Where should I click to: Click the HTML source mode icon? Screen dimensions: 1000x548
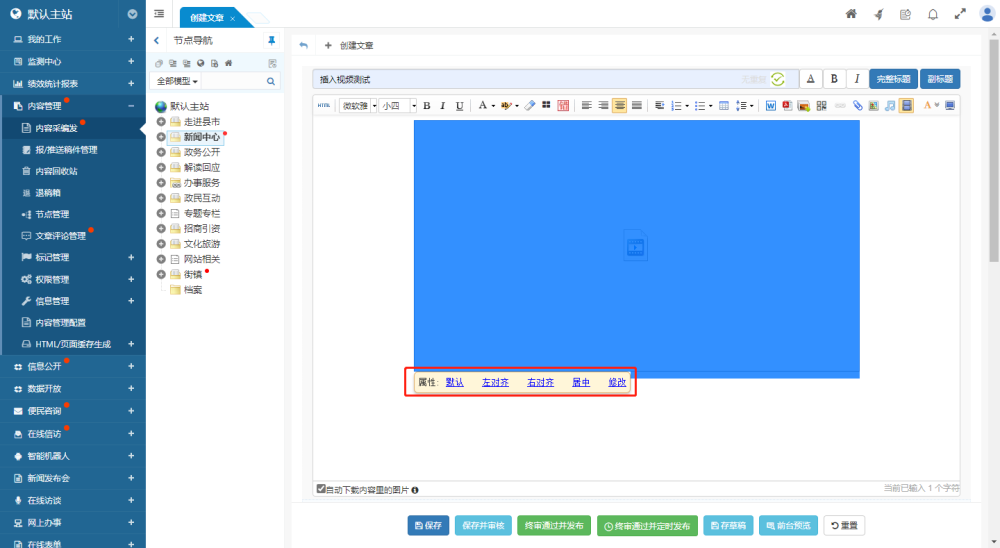tap(323, 105)
